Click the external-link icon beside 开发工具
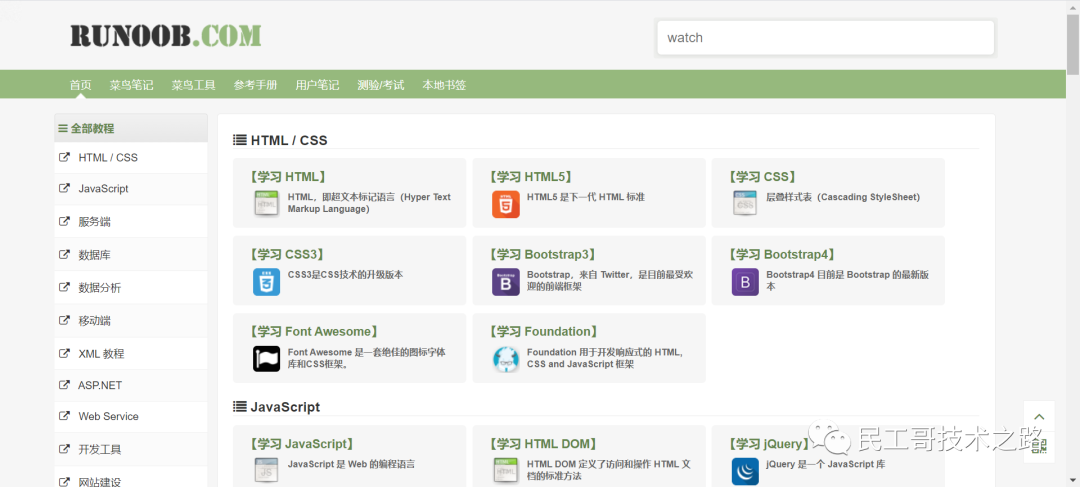Viewport: 1080px width, 487px height. coord(65,449)
